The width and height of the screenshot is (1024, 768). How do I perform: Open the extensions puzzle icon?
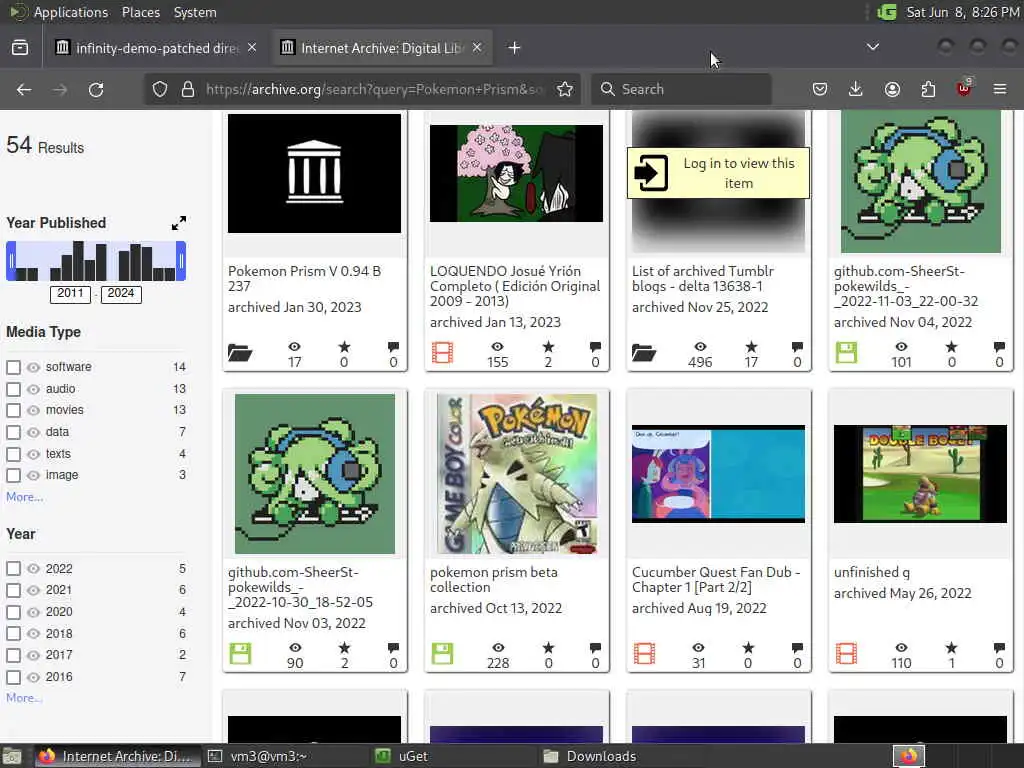(928, 89)
